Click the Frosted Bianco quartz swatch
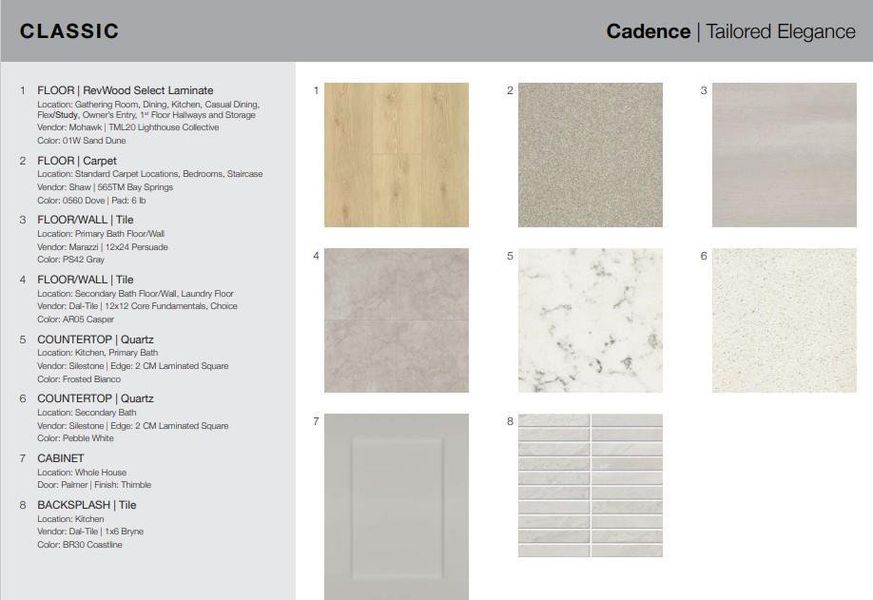Viewport: 873px width, 600px height. coord(591,320)
